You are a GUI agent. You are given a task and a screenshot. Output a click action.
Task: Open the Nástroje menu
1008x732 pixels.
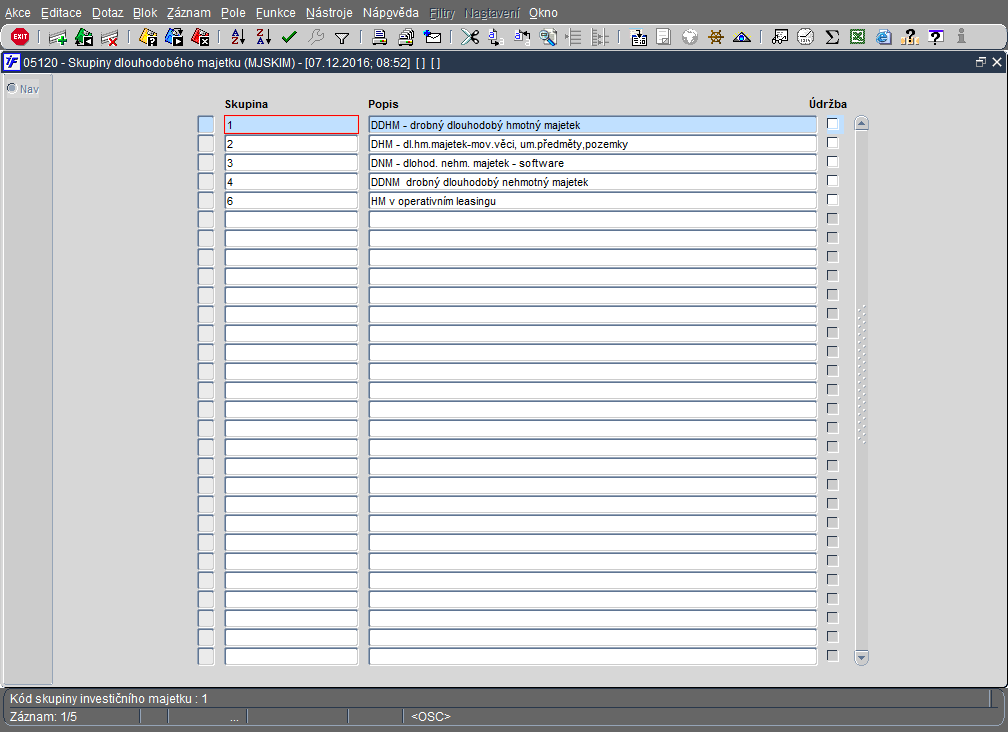(329, 13)
